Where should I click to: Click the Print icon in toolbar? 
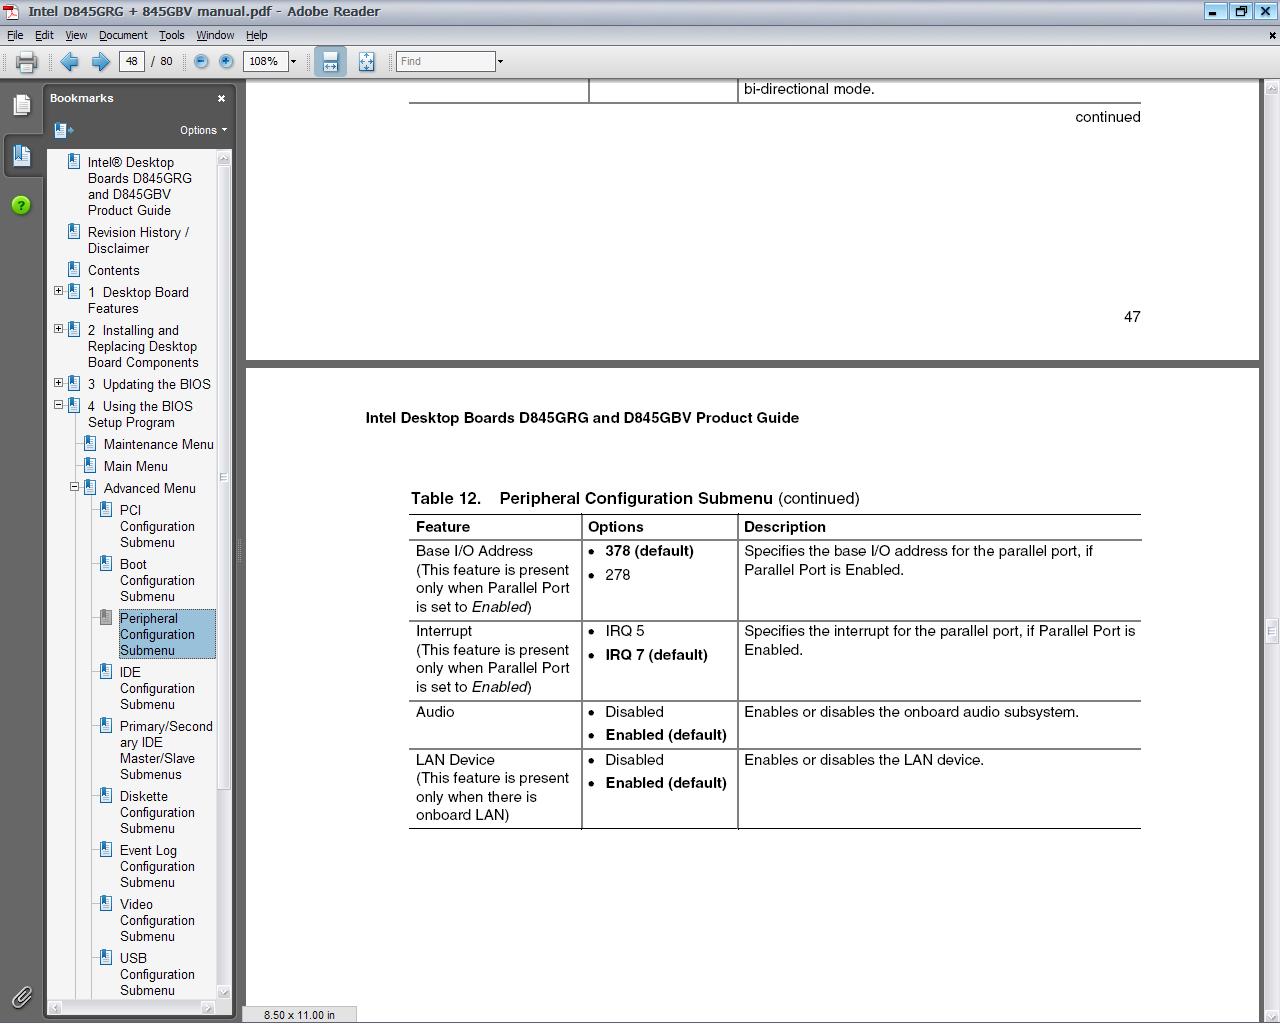(x=26, y=62)
